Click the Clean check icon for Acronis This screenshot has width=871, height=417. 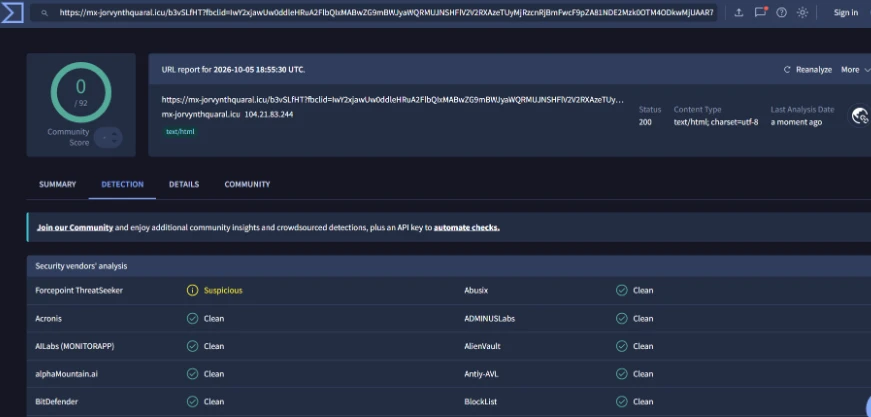point(192,319)
